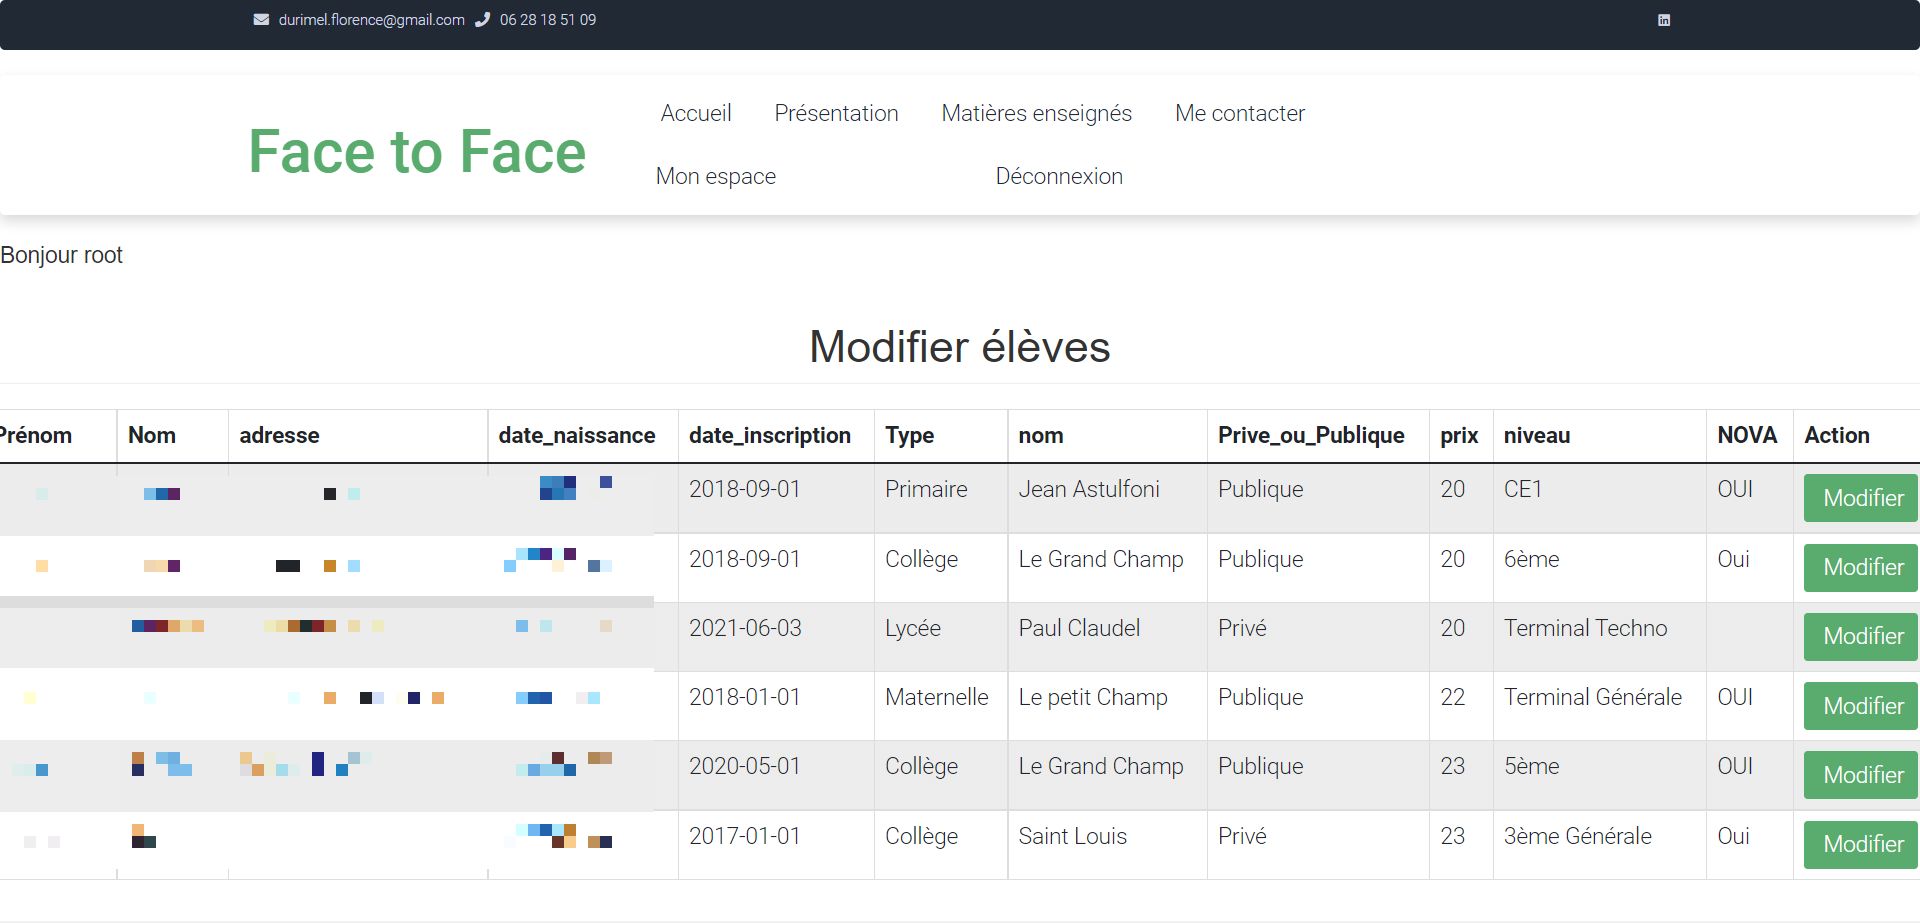Go to the Accueil page
The image size is (1920, 923).
[695, 113]
